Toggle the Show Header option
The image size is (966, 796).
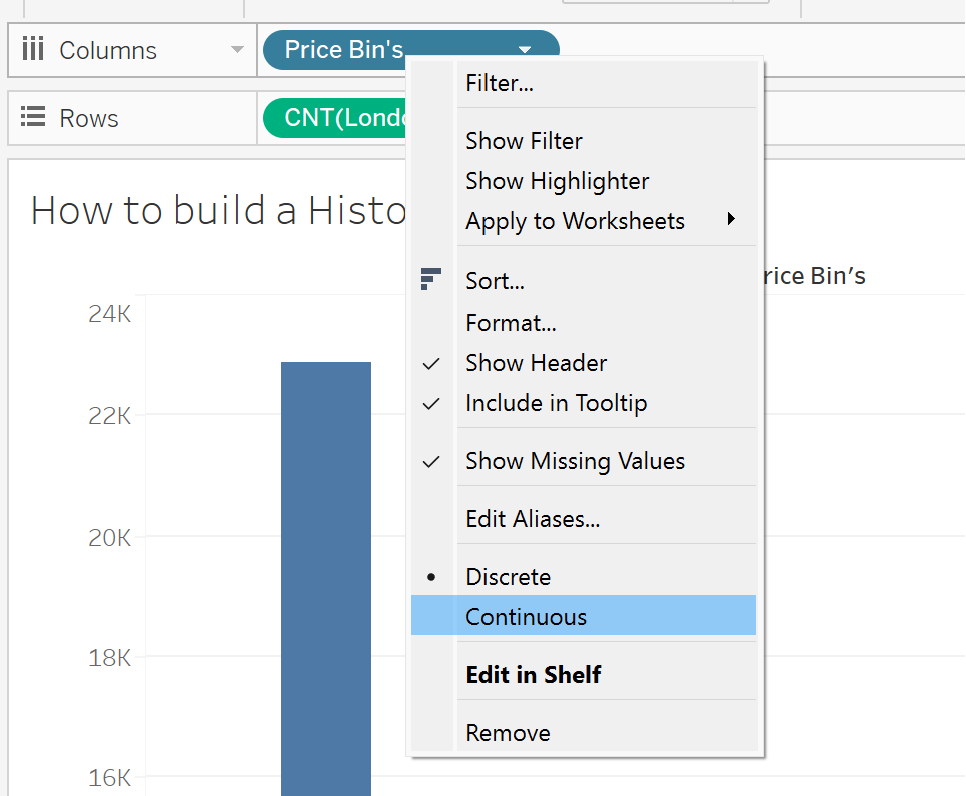[x=536, y=363]
